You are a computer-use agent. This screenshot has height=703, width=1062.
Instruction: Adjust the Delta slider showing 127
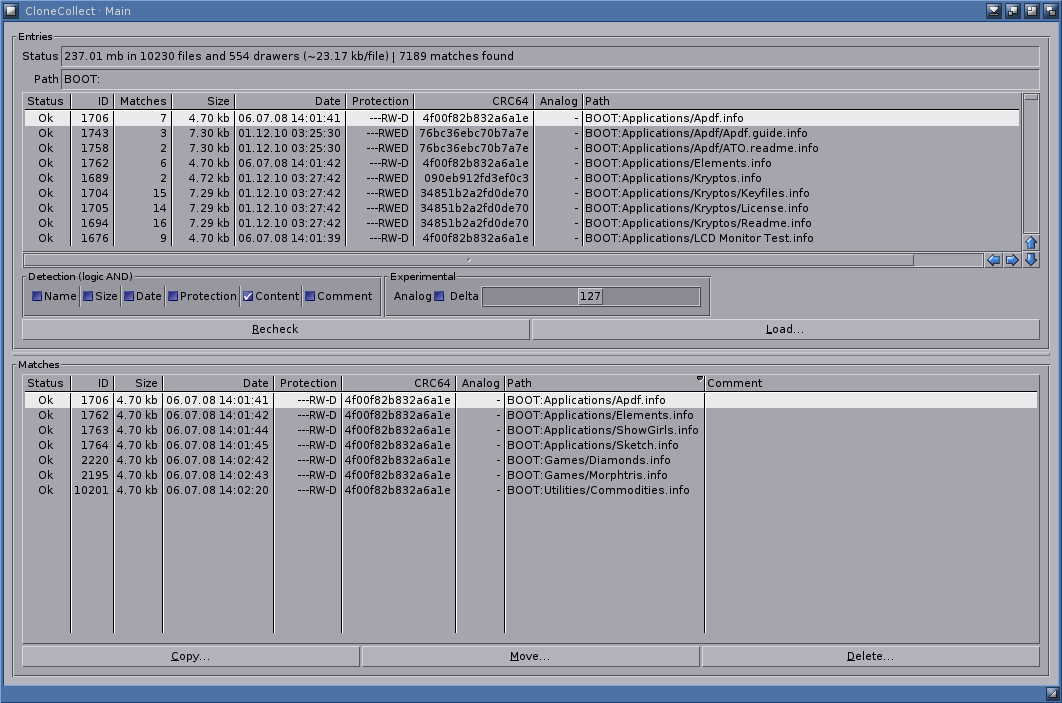[x=591, y=296]
